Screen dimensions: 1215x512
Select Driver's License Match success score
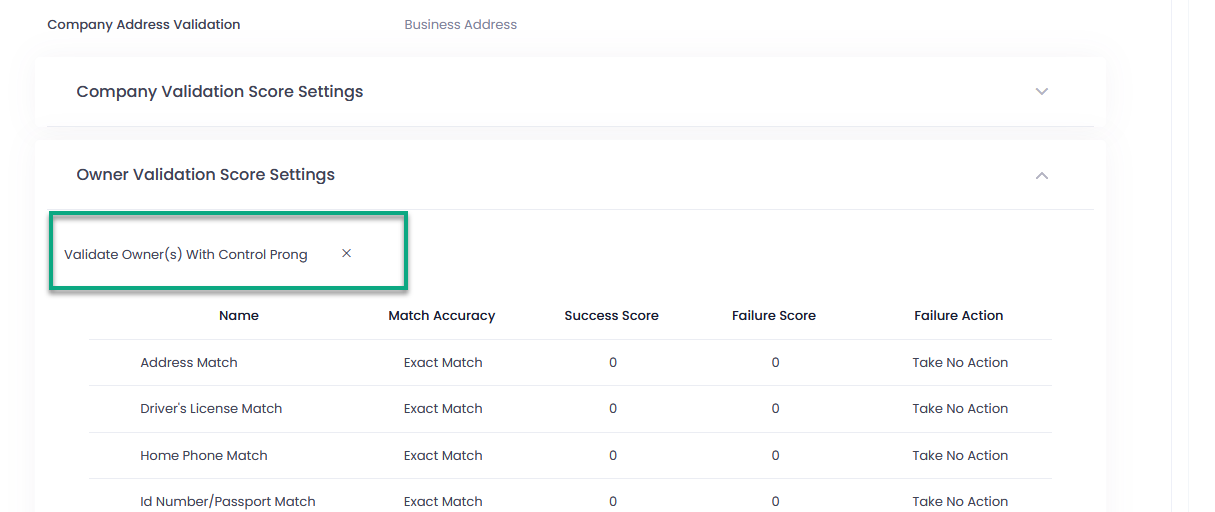[x=613, y=409]
